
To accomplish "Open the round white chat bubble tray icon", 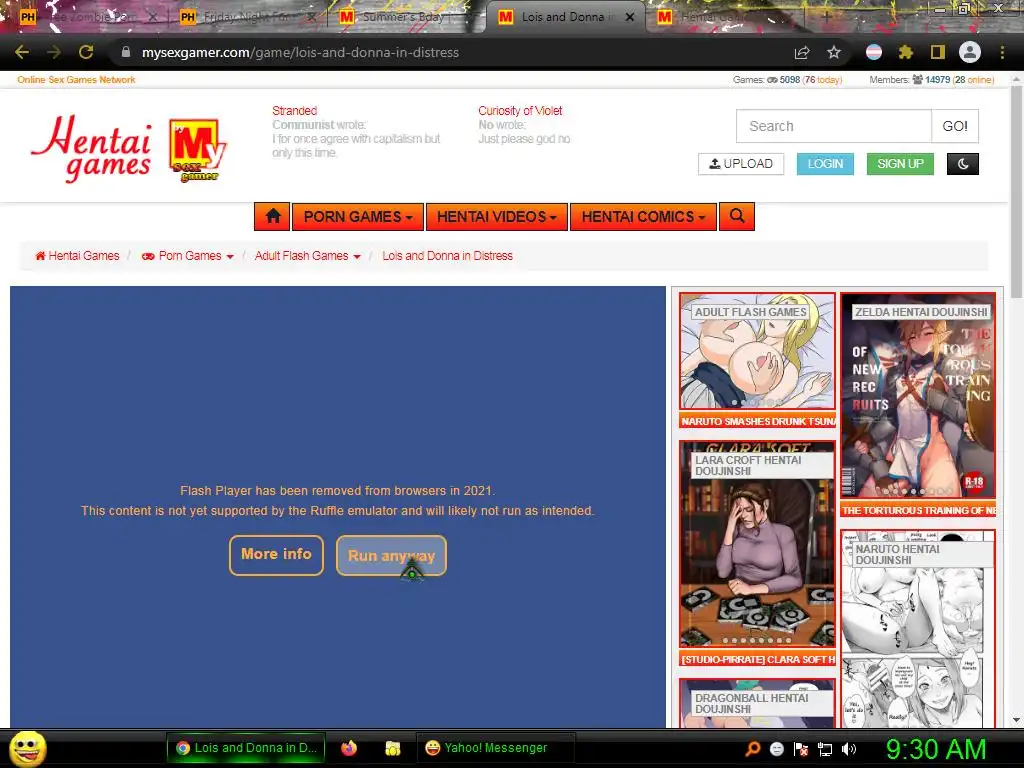I will click(x=776, y=749).
